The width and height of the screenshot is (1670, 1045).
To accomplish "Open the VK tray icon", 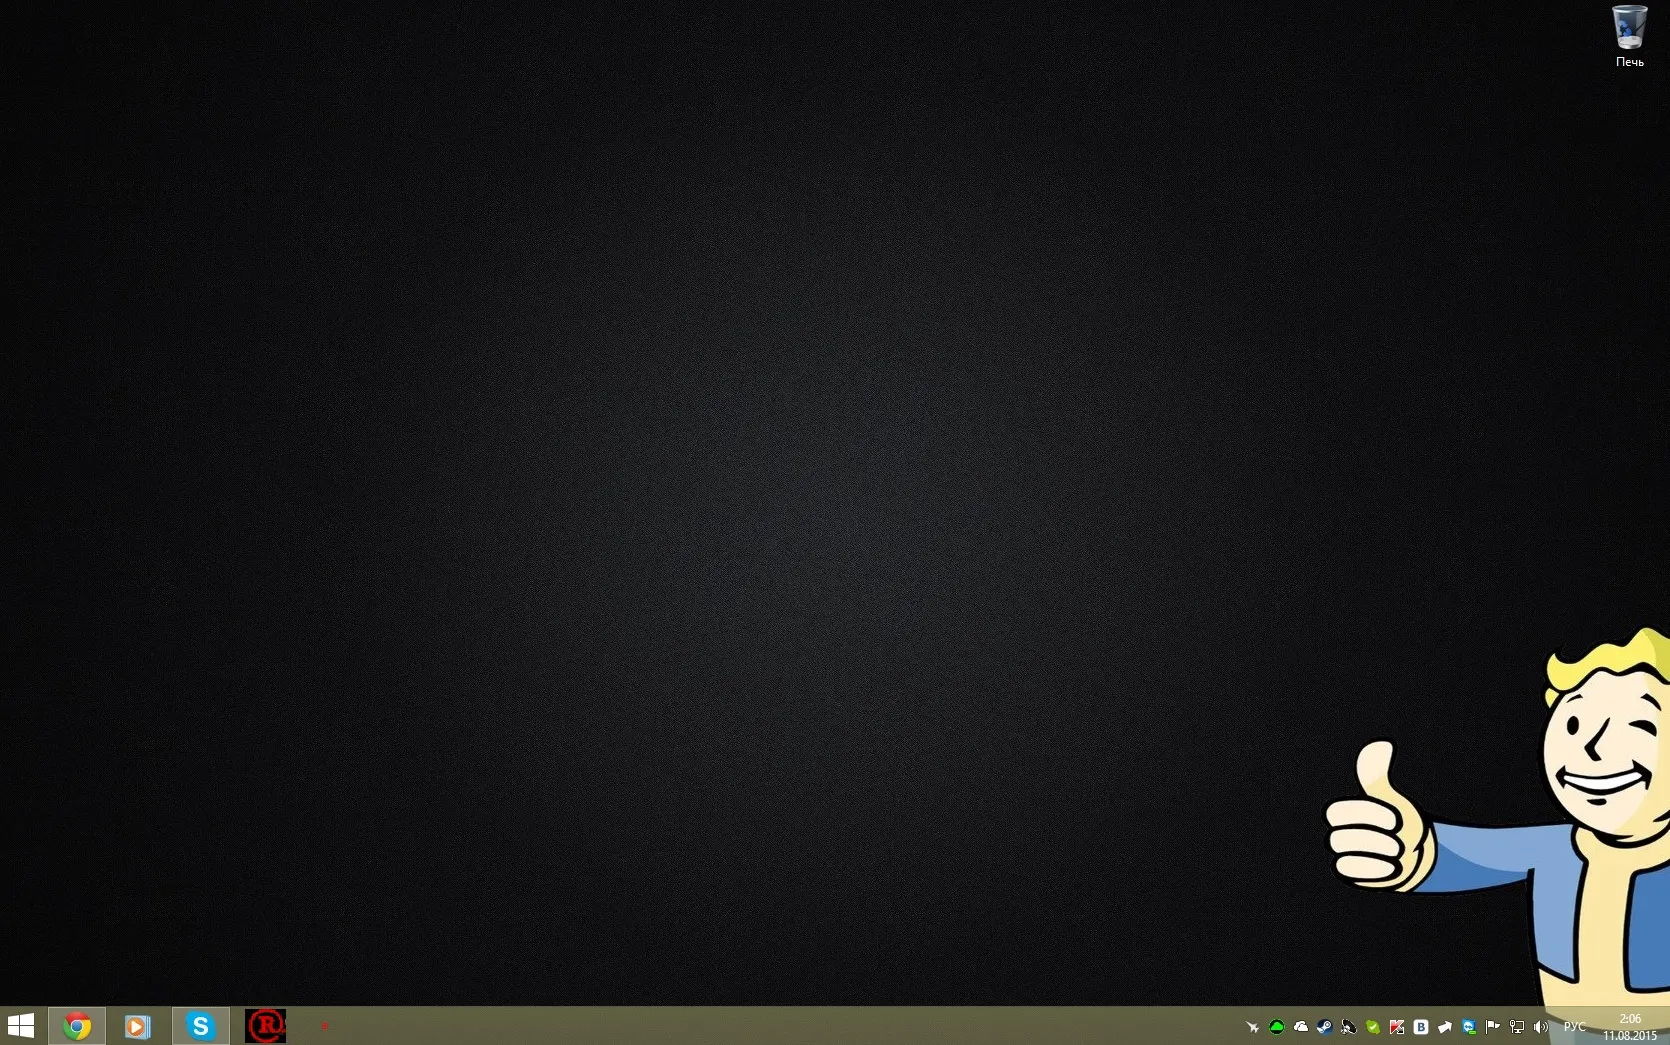I will (1420, 1027).
